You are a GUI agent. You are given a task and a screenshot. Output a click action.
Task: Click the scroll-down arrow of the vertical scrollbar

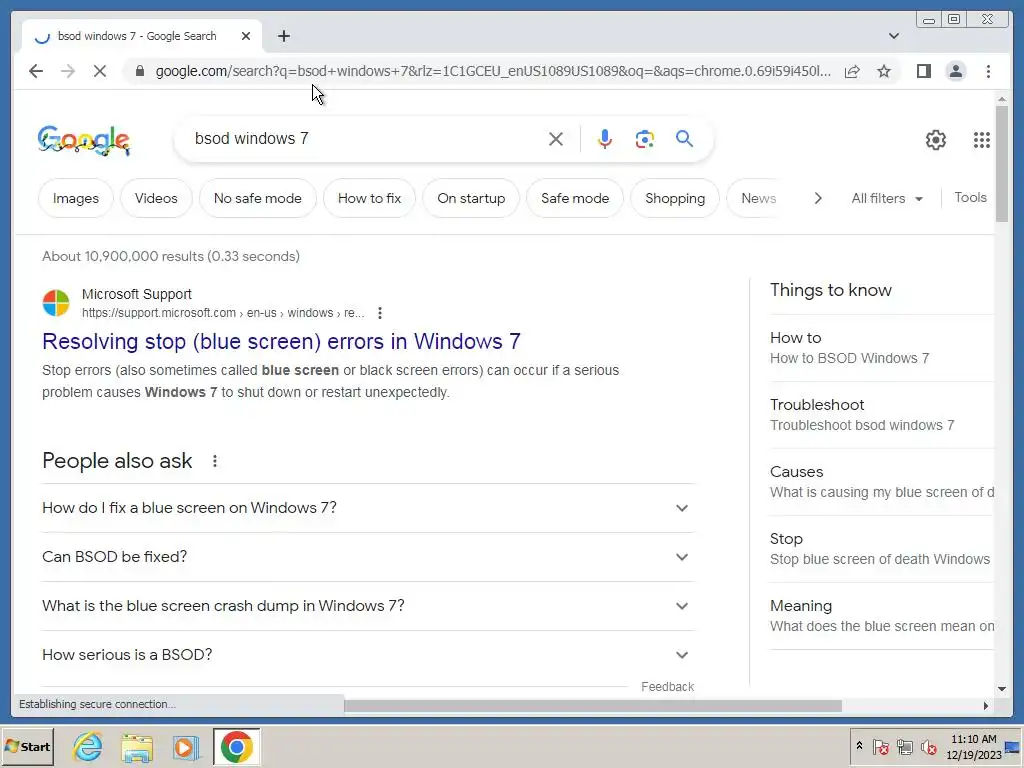[x=1002, y=688]
